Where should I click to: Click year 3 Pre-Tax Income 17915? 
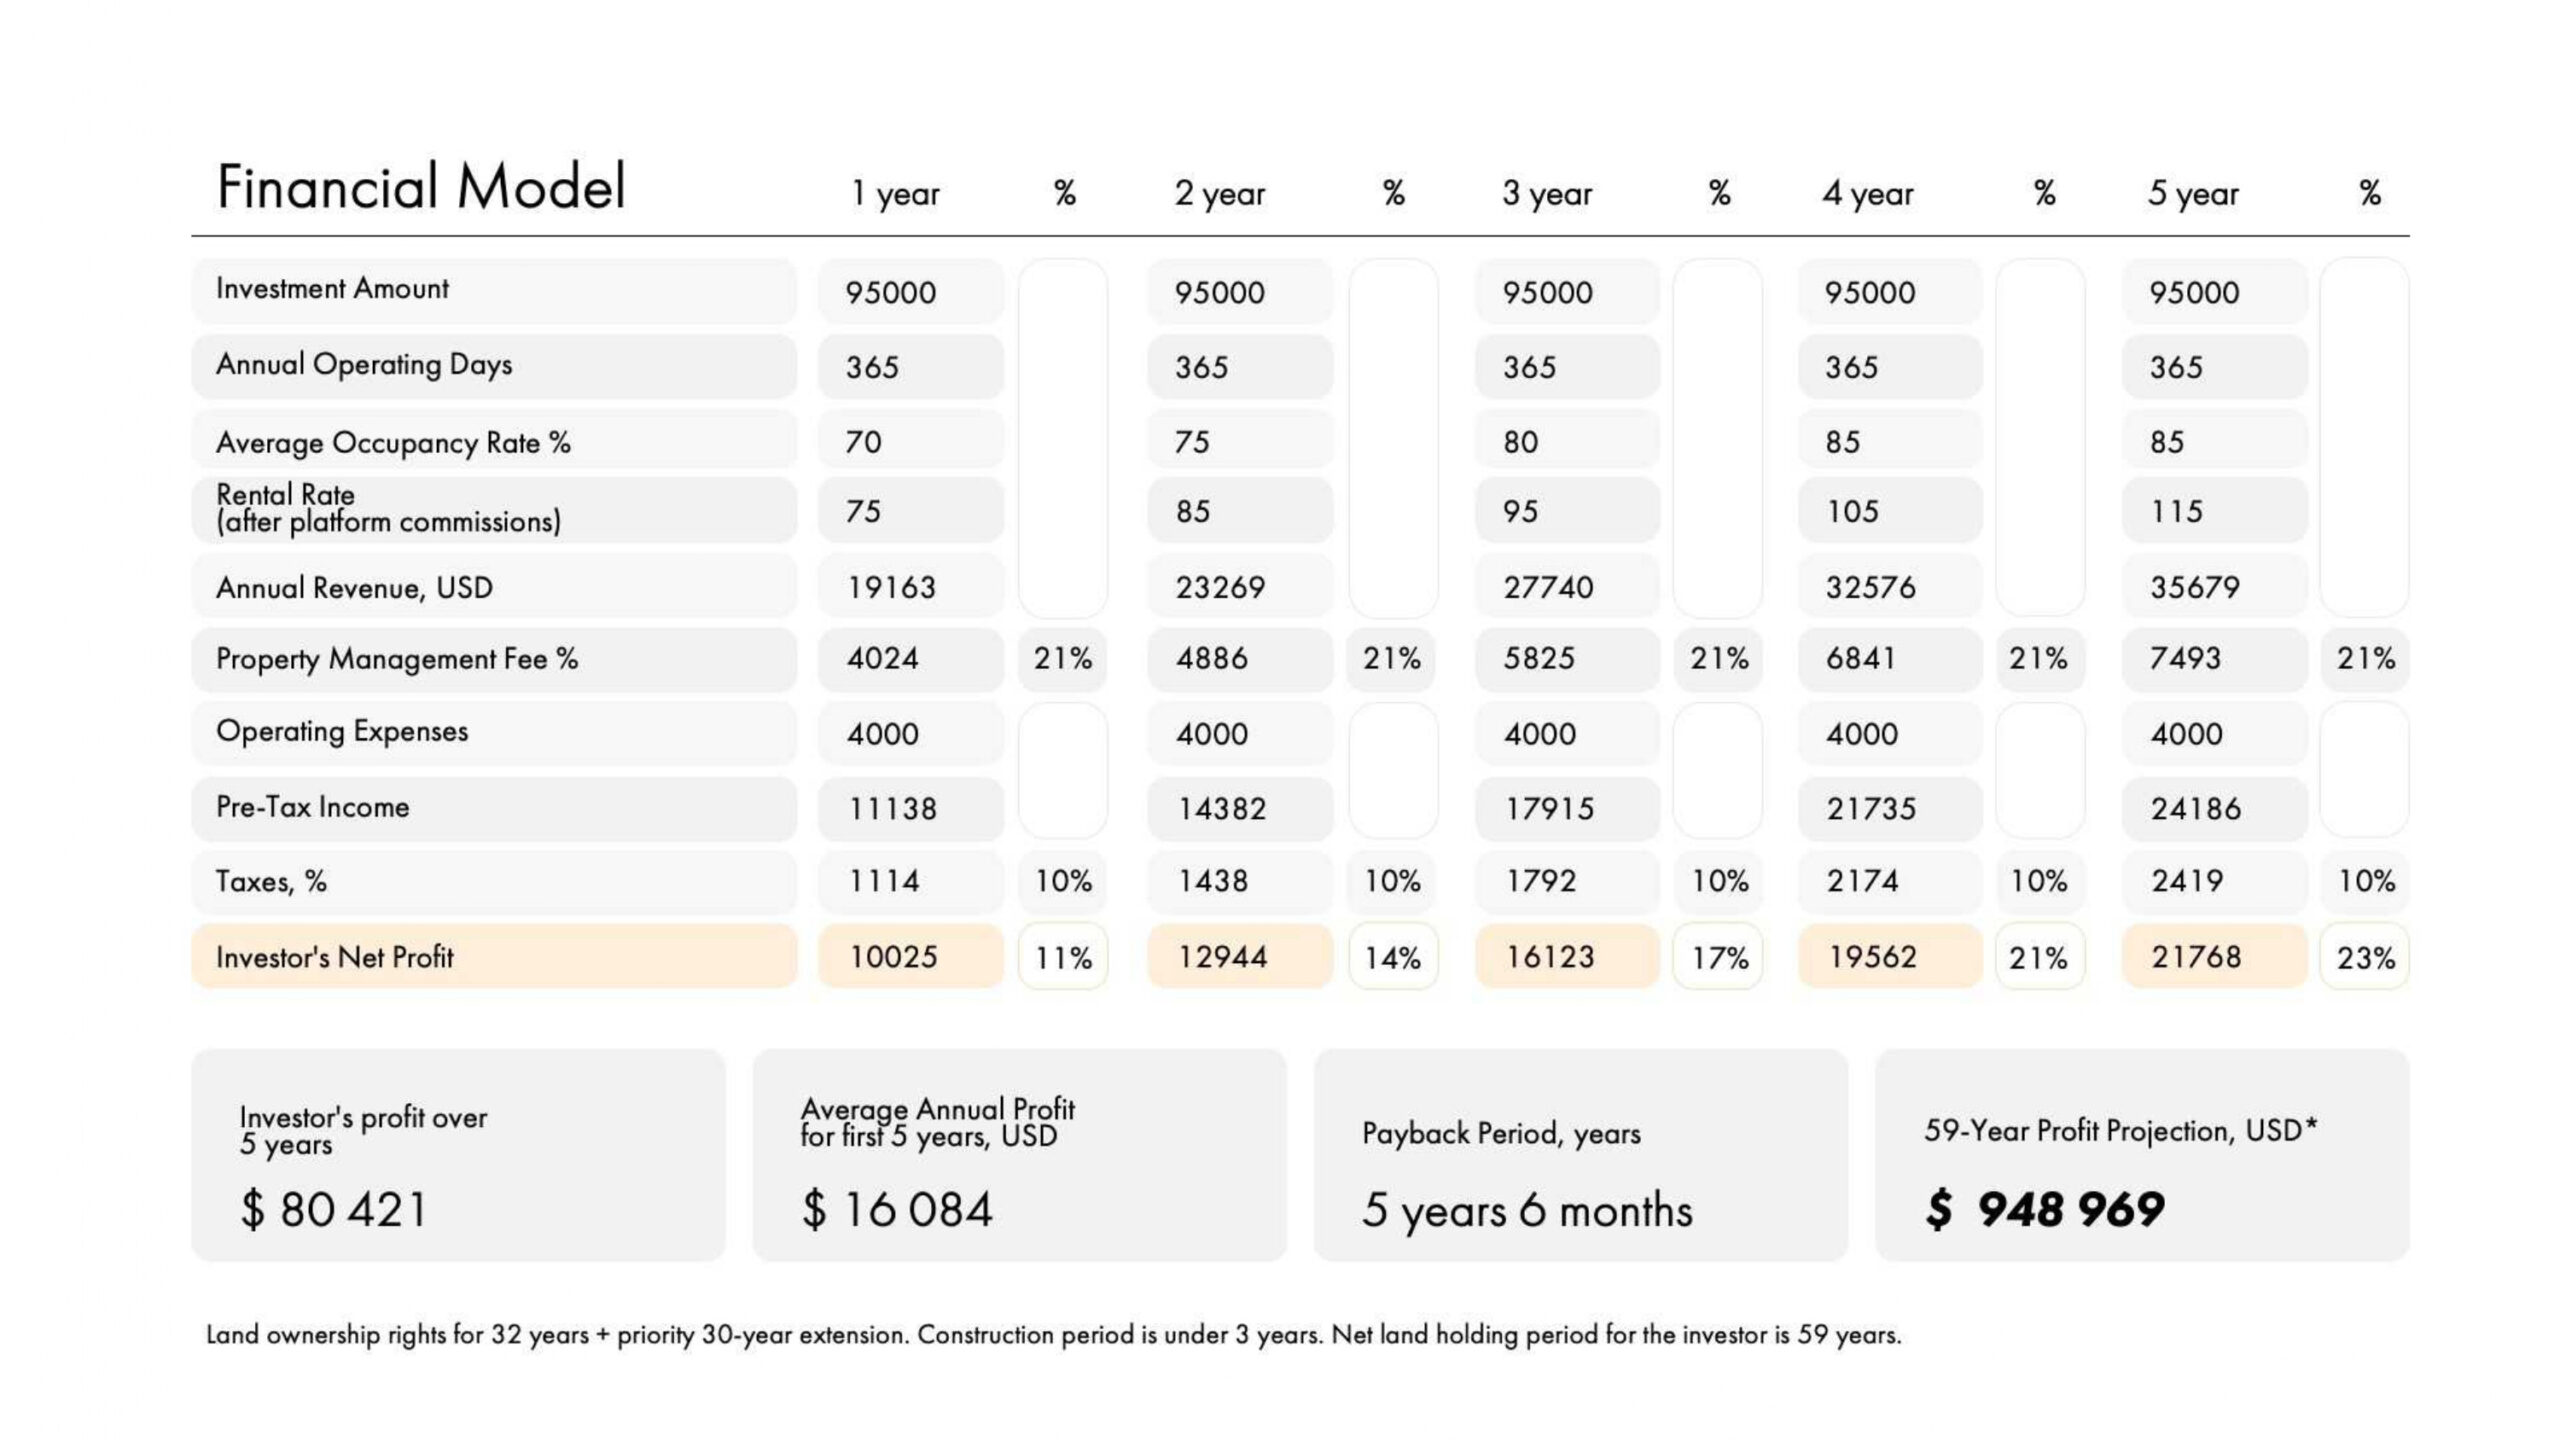click(x=1549, y=808)
